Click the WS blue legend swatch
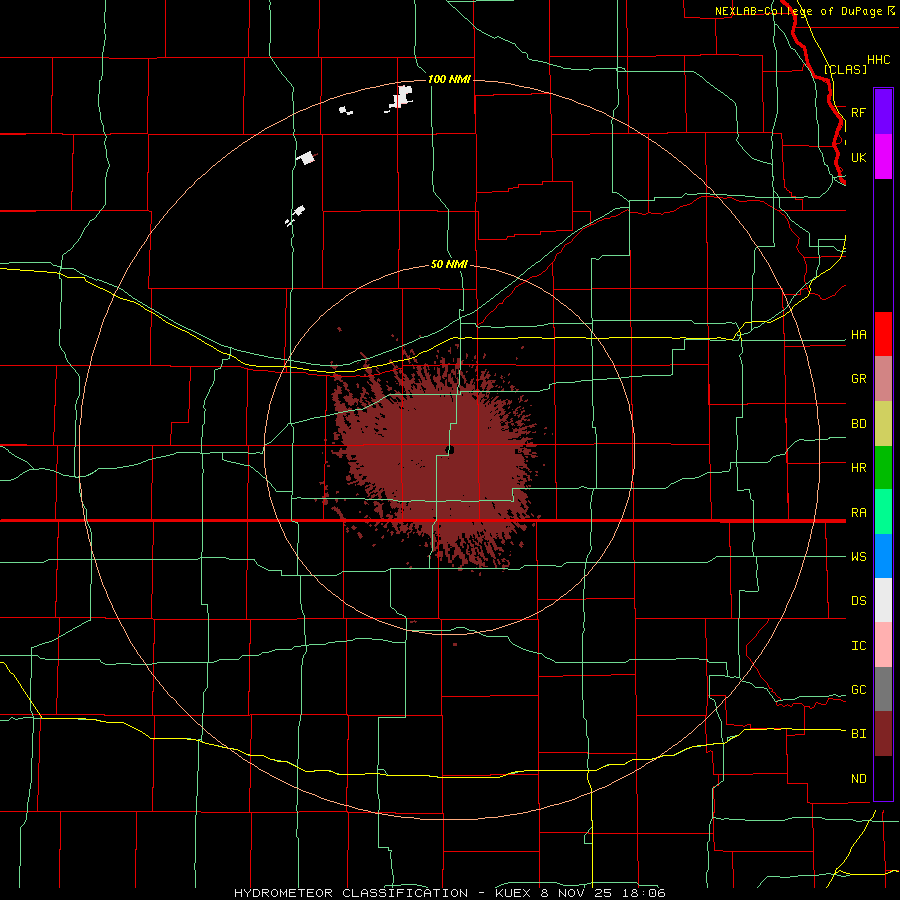This screenshot has height=900, width=900. coord(883,556)
